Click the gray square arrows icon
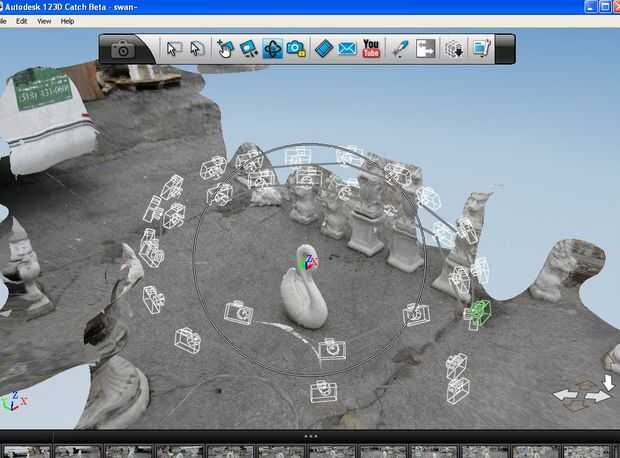This screenshot has height=458, width=620. click(425, 49)
